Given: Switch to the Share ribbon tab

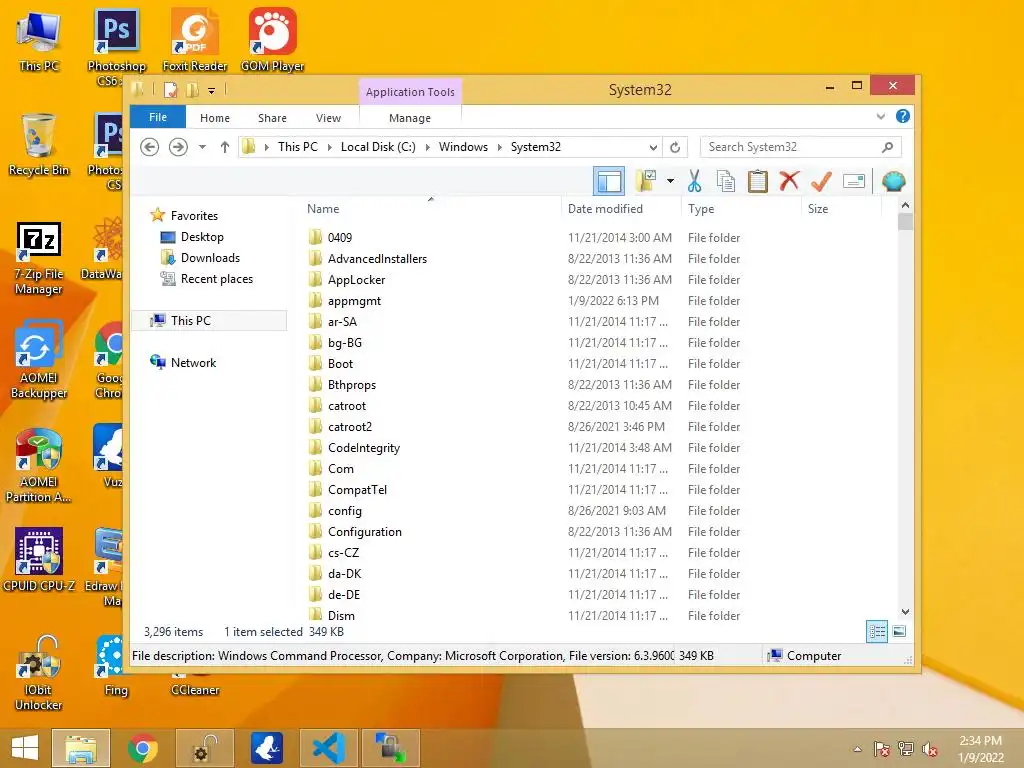Looking at the screenshot, I should pyautogui.click(x=272, y=118).
